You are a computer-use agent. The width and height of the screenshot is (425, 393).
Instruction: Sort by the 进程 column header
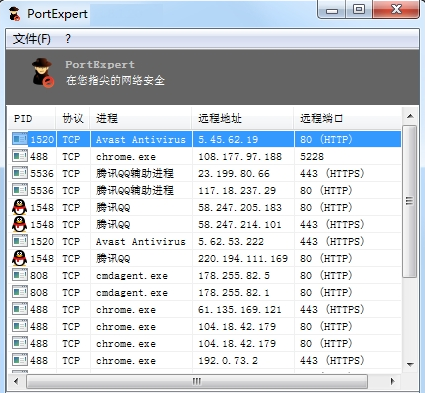point(141,118)
